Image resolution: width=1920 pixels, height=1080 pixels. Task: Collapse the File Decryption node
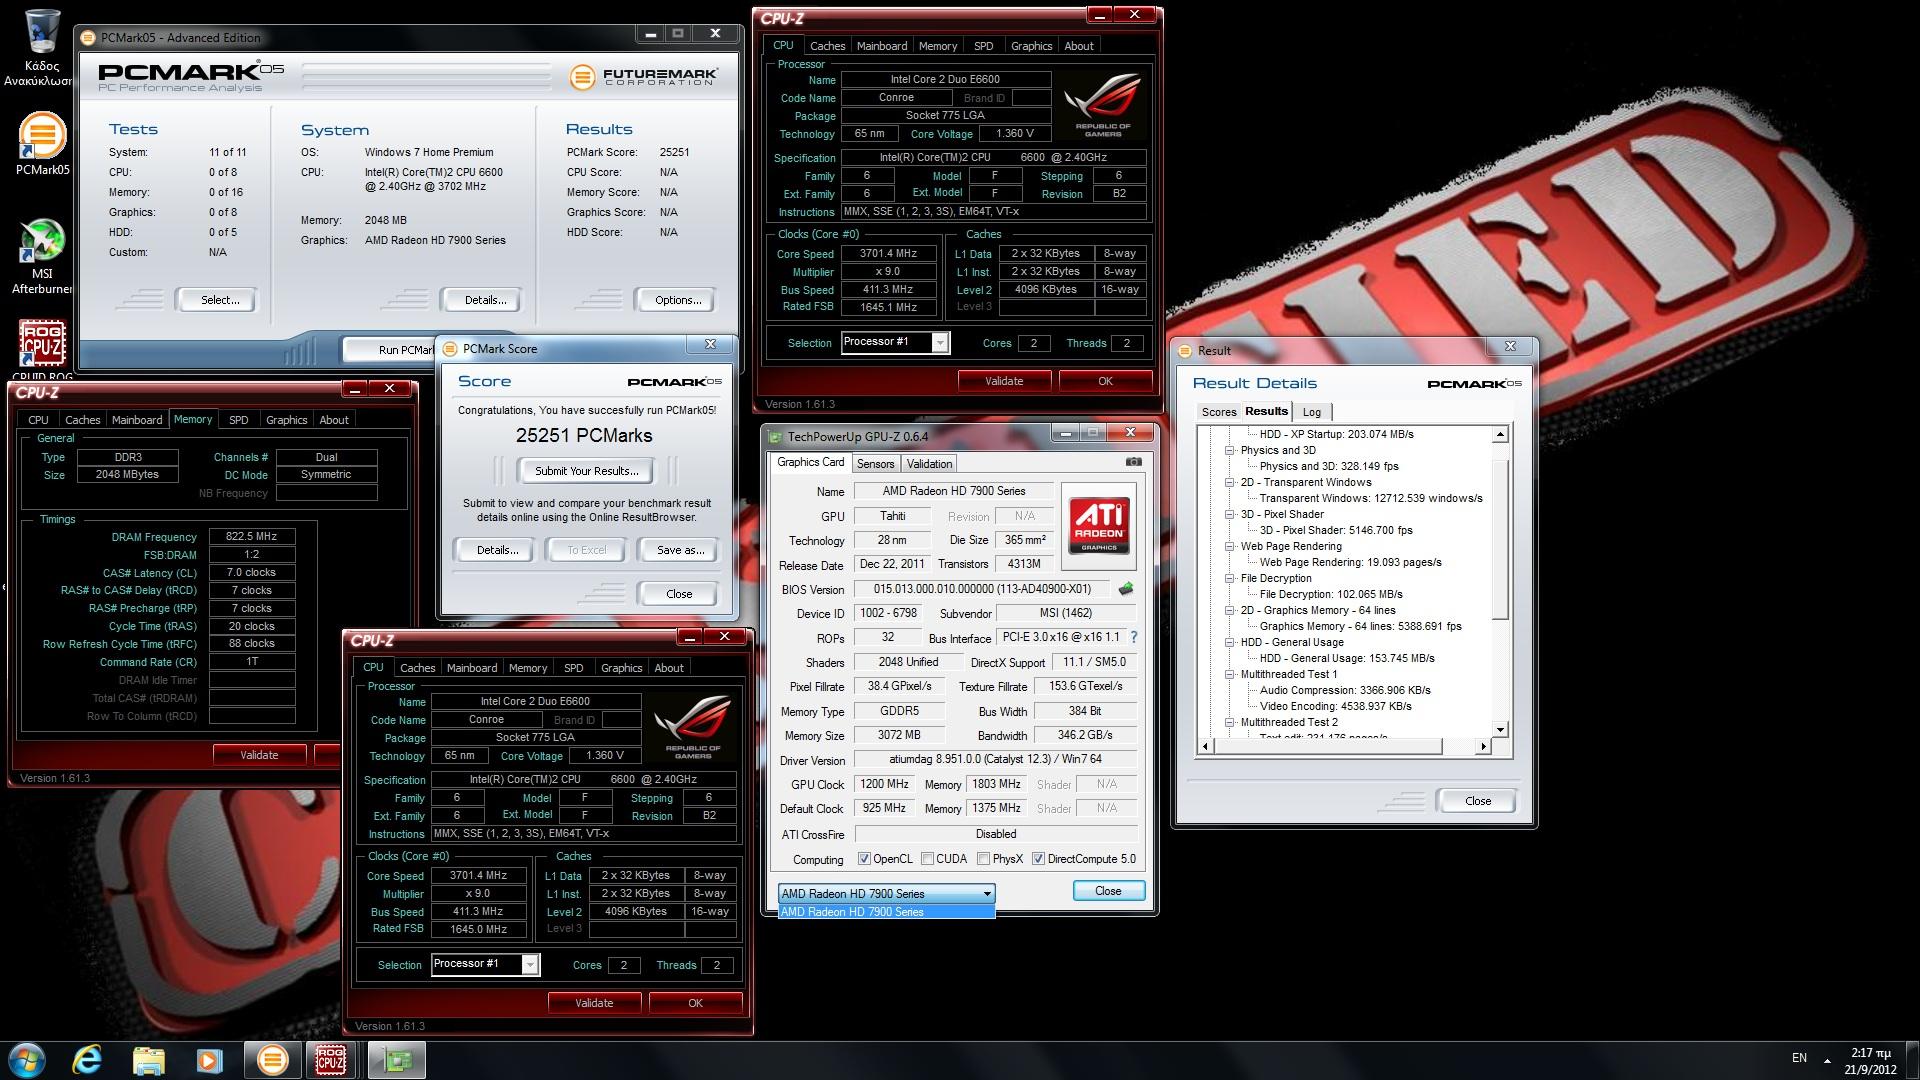(x=1230, y=578)
